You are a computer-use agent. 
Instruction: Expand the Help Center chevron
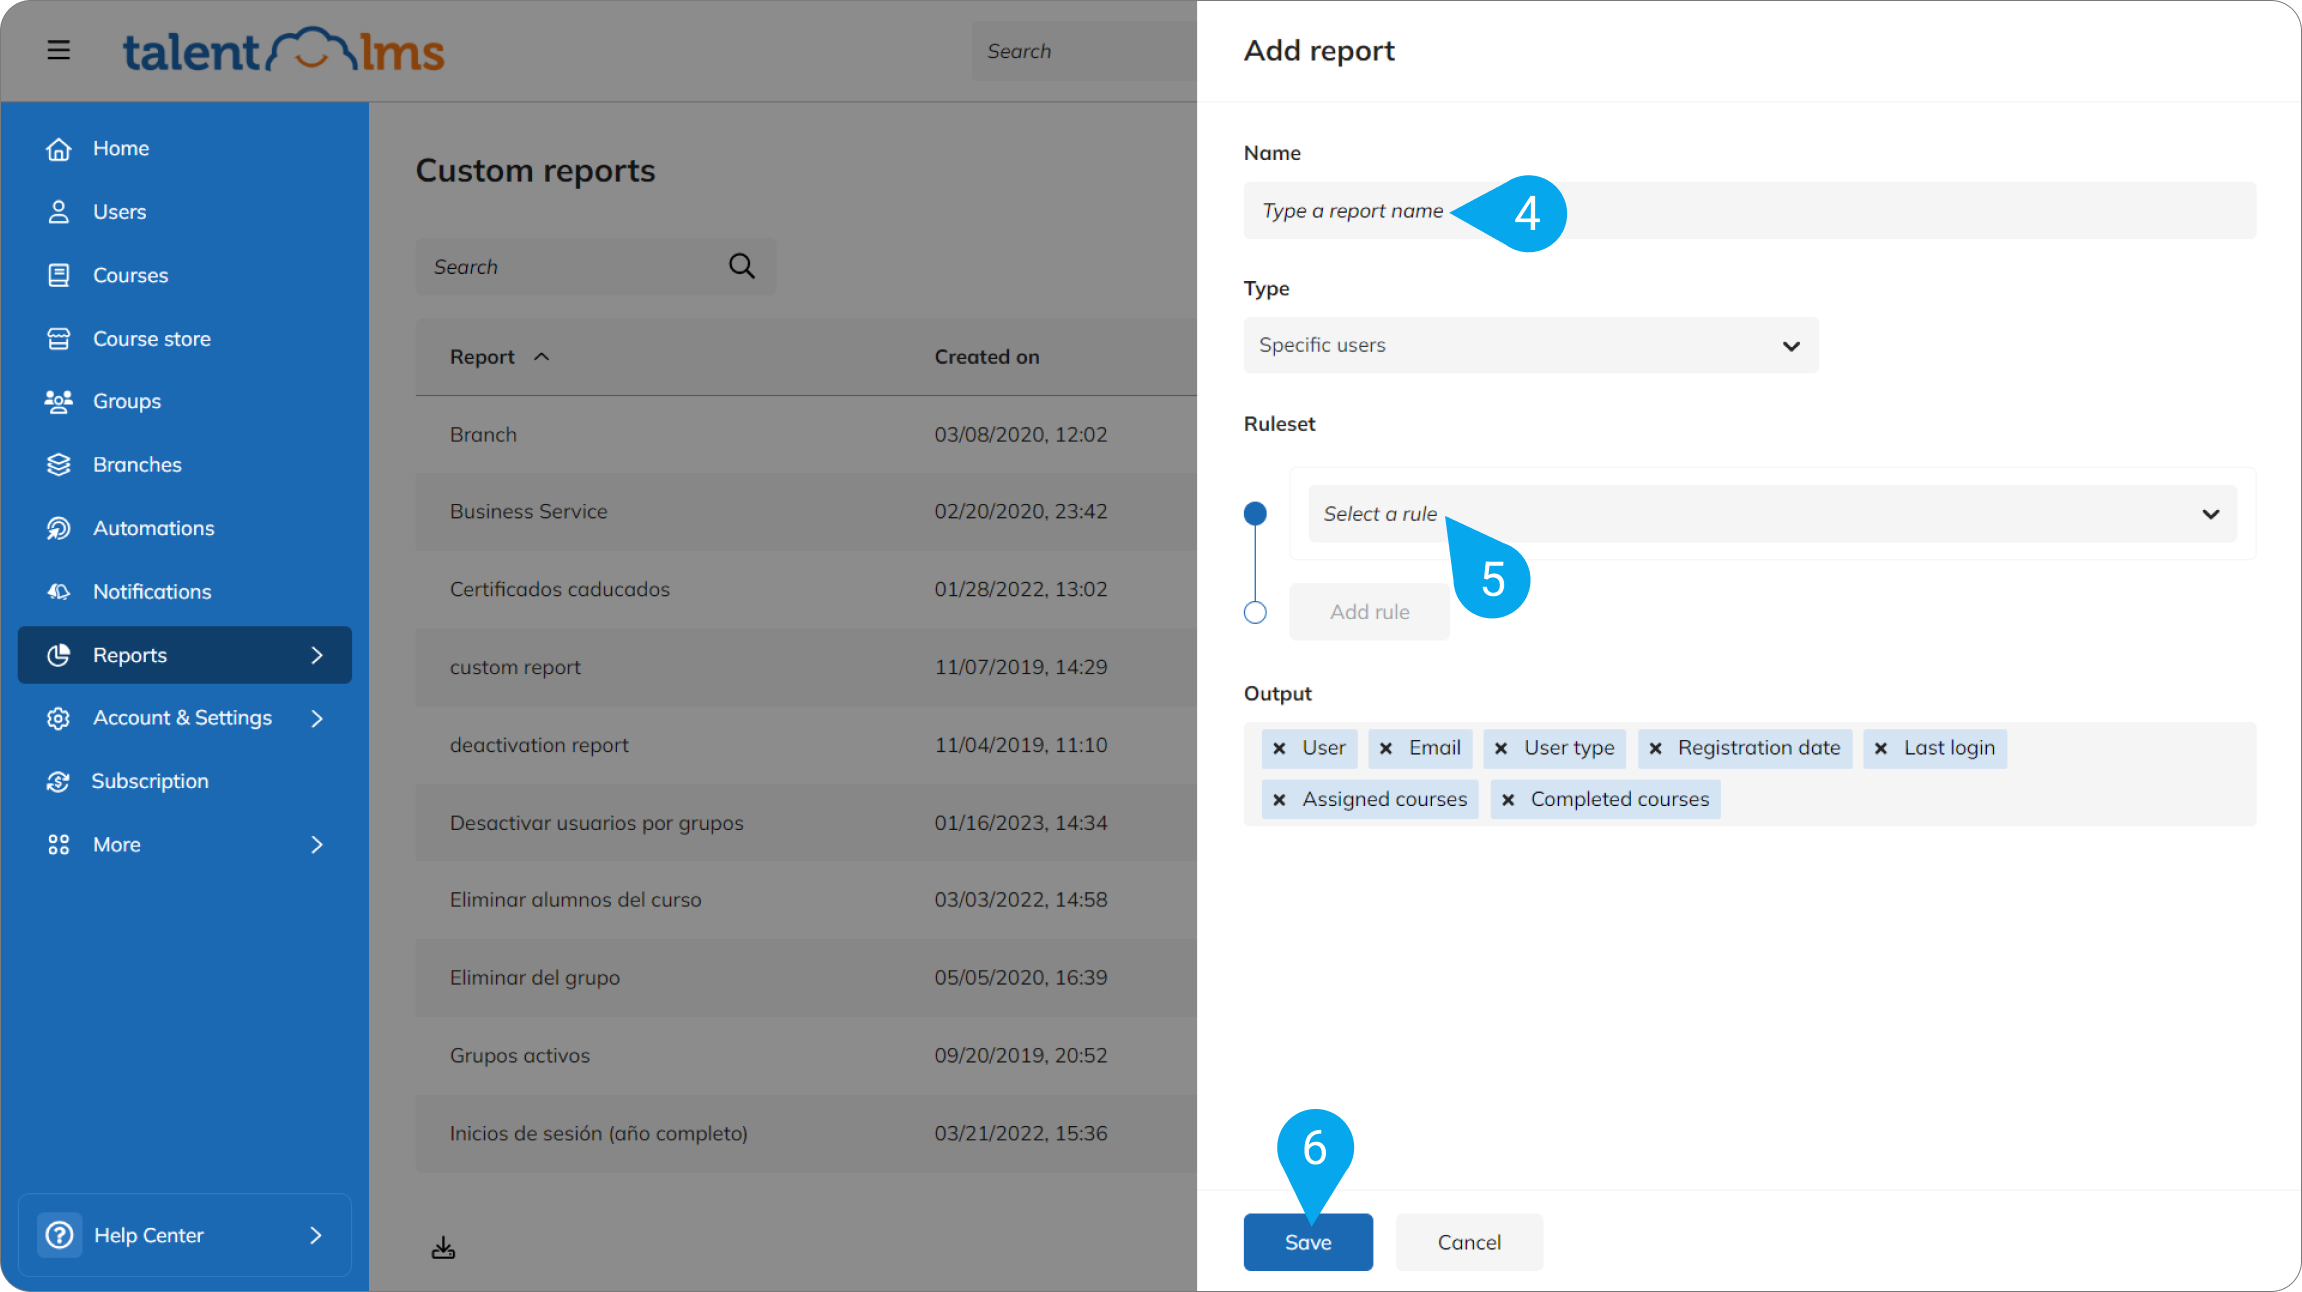tap(316, 1235)
